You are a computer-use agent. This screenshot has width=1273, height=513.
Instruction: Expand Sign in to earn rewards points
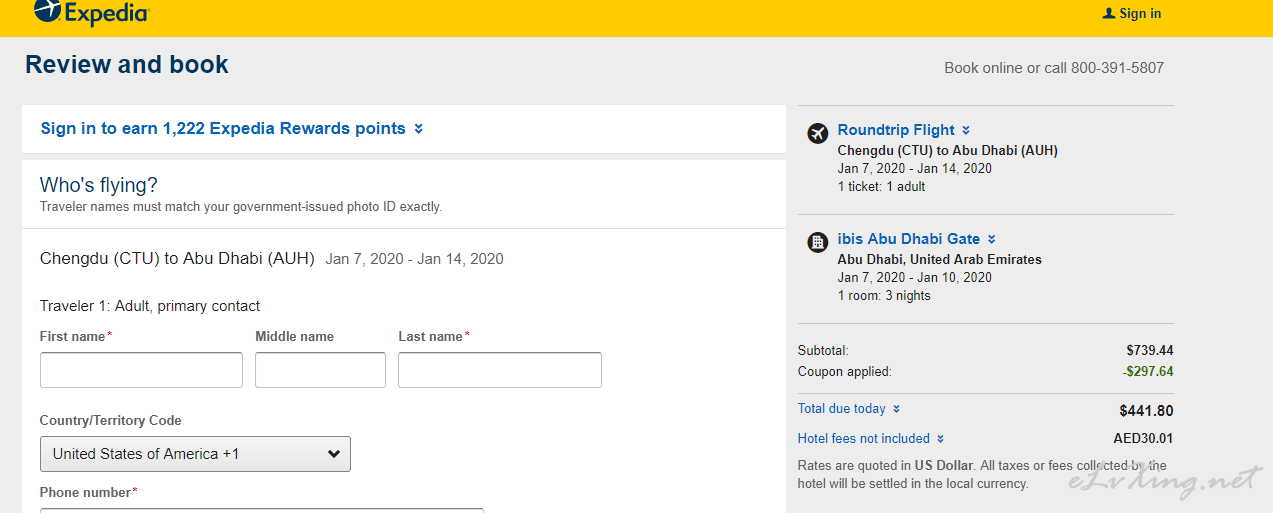232,128
